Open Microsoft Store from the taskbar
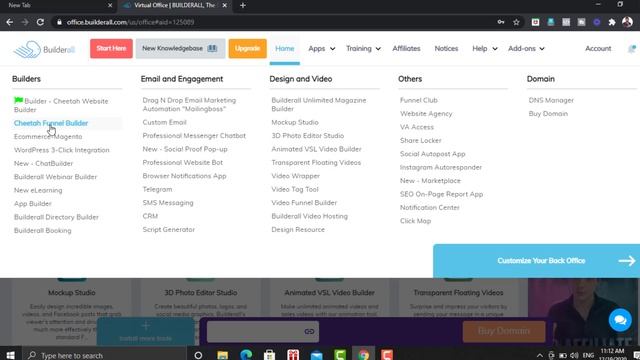640x360 pixels. pyautogui.click(x=269, y=355)
